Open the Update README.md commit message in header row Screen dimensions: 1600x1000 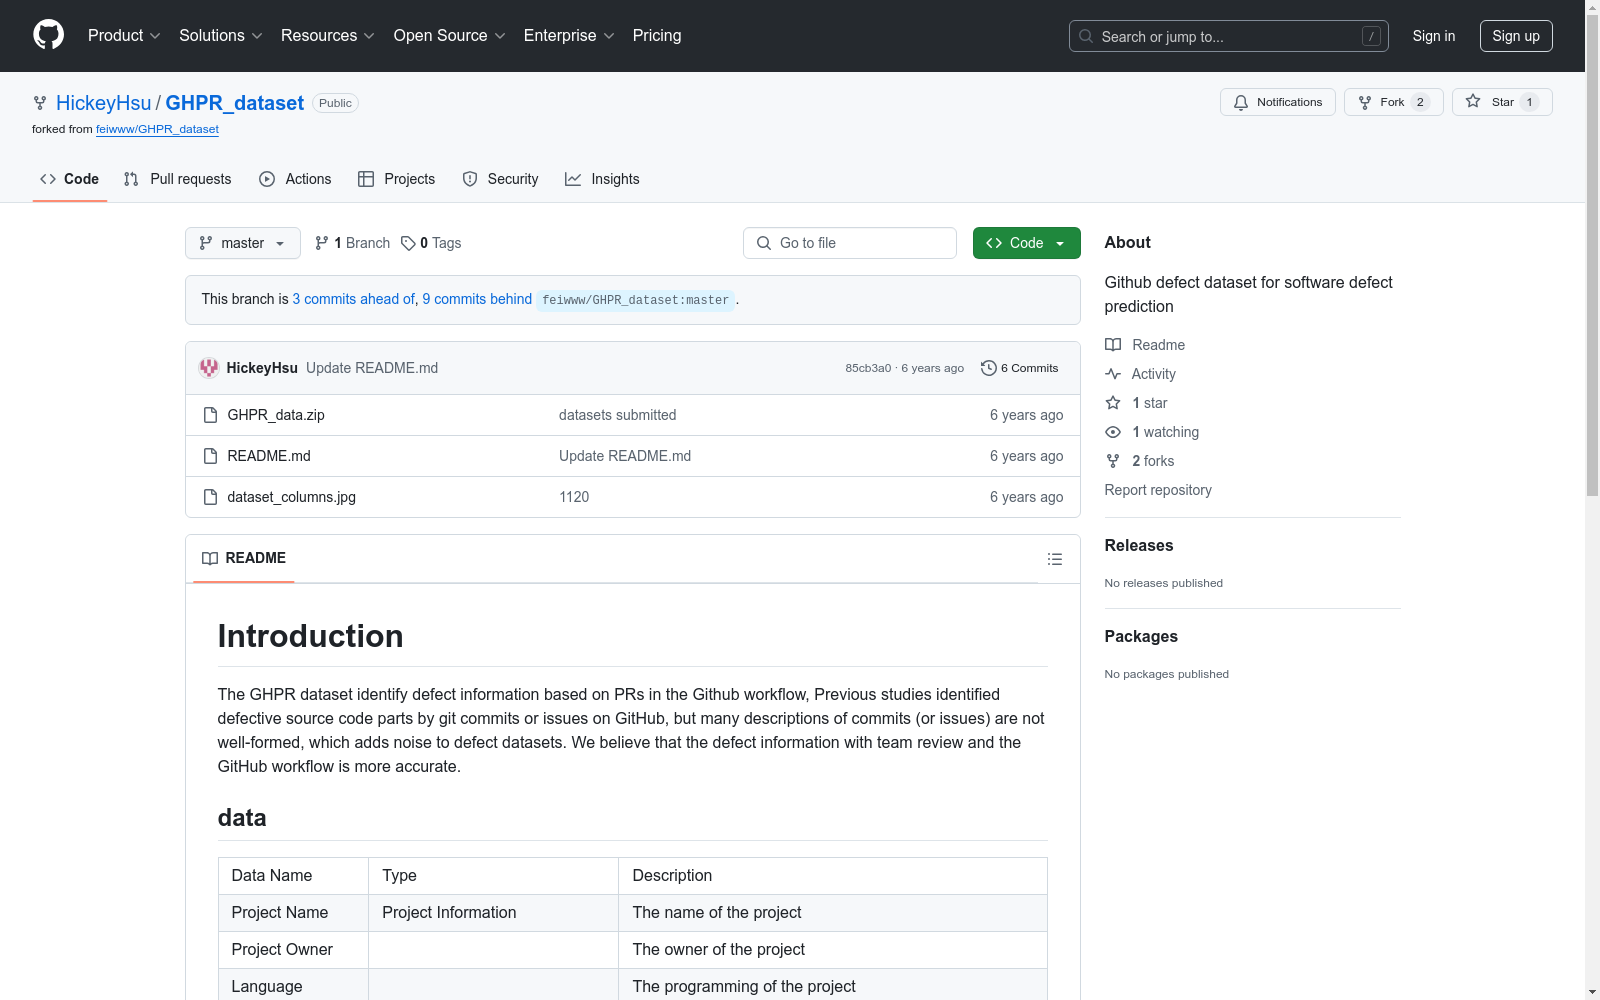coord(372,368)
